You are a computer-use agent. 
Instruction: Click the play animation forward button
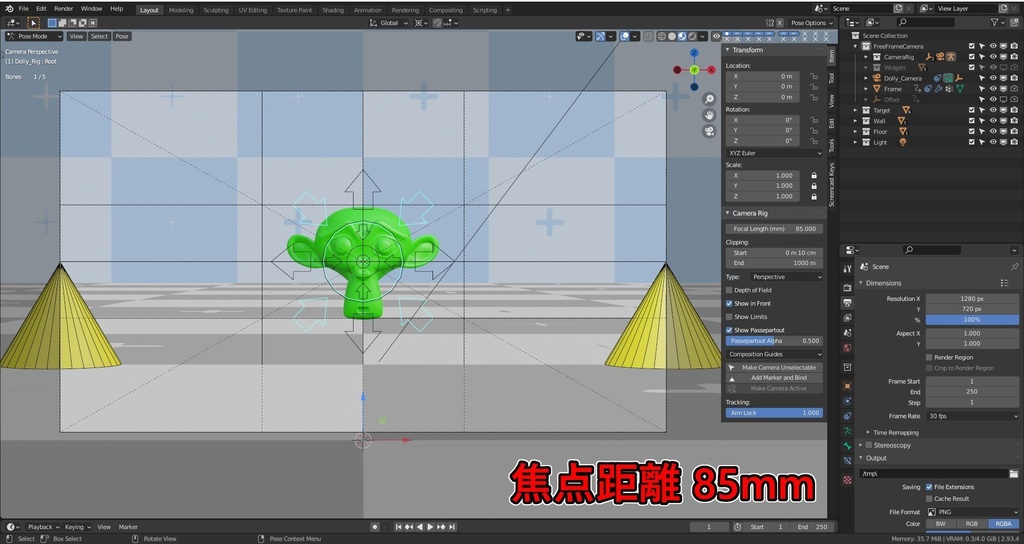point(430,527)
